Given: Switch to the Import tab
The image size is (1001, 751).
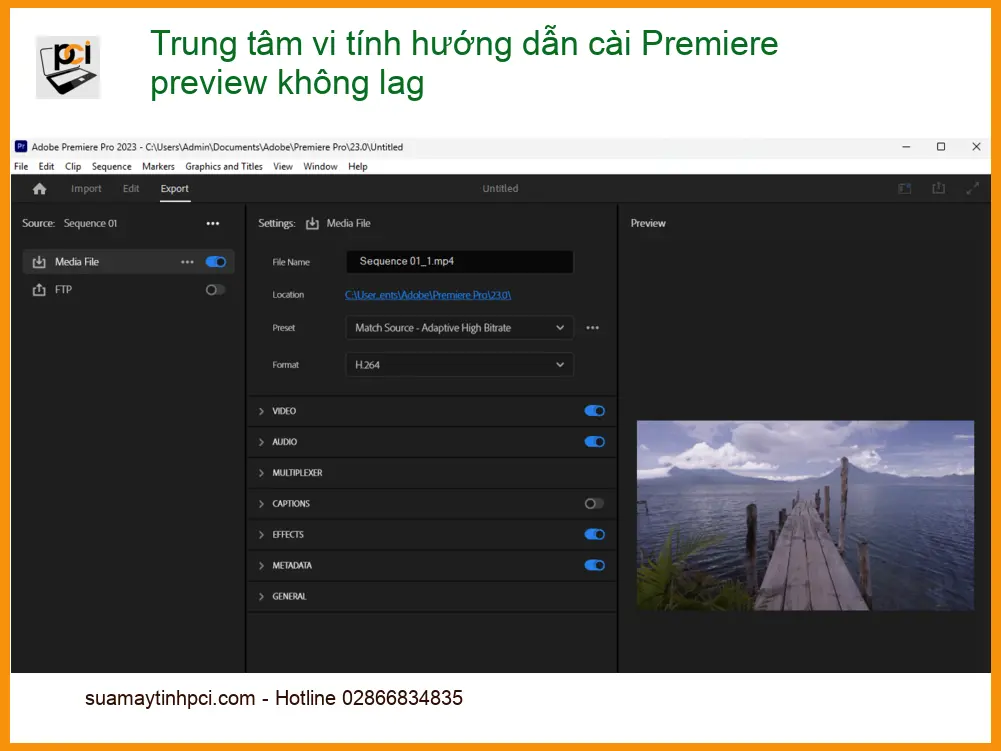Looking at the screenshot, I should coord(86,188).
